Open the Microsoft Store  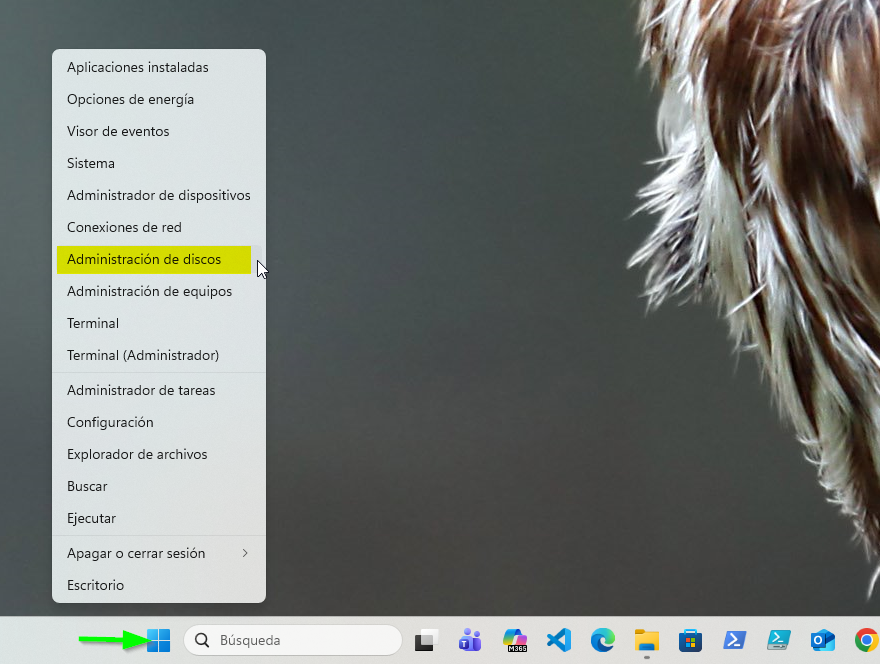(690, 640)
